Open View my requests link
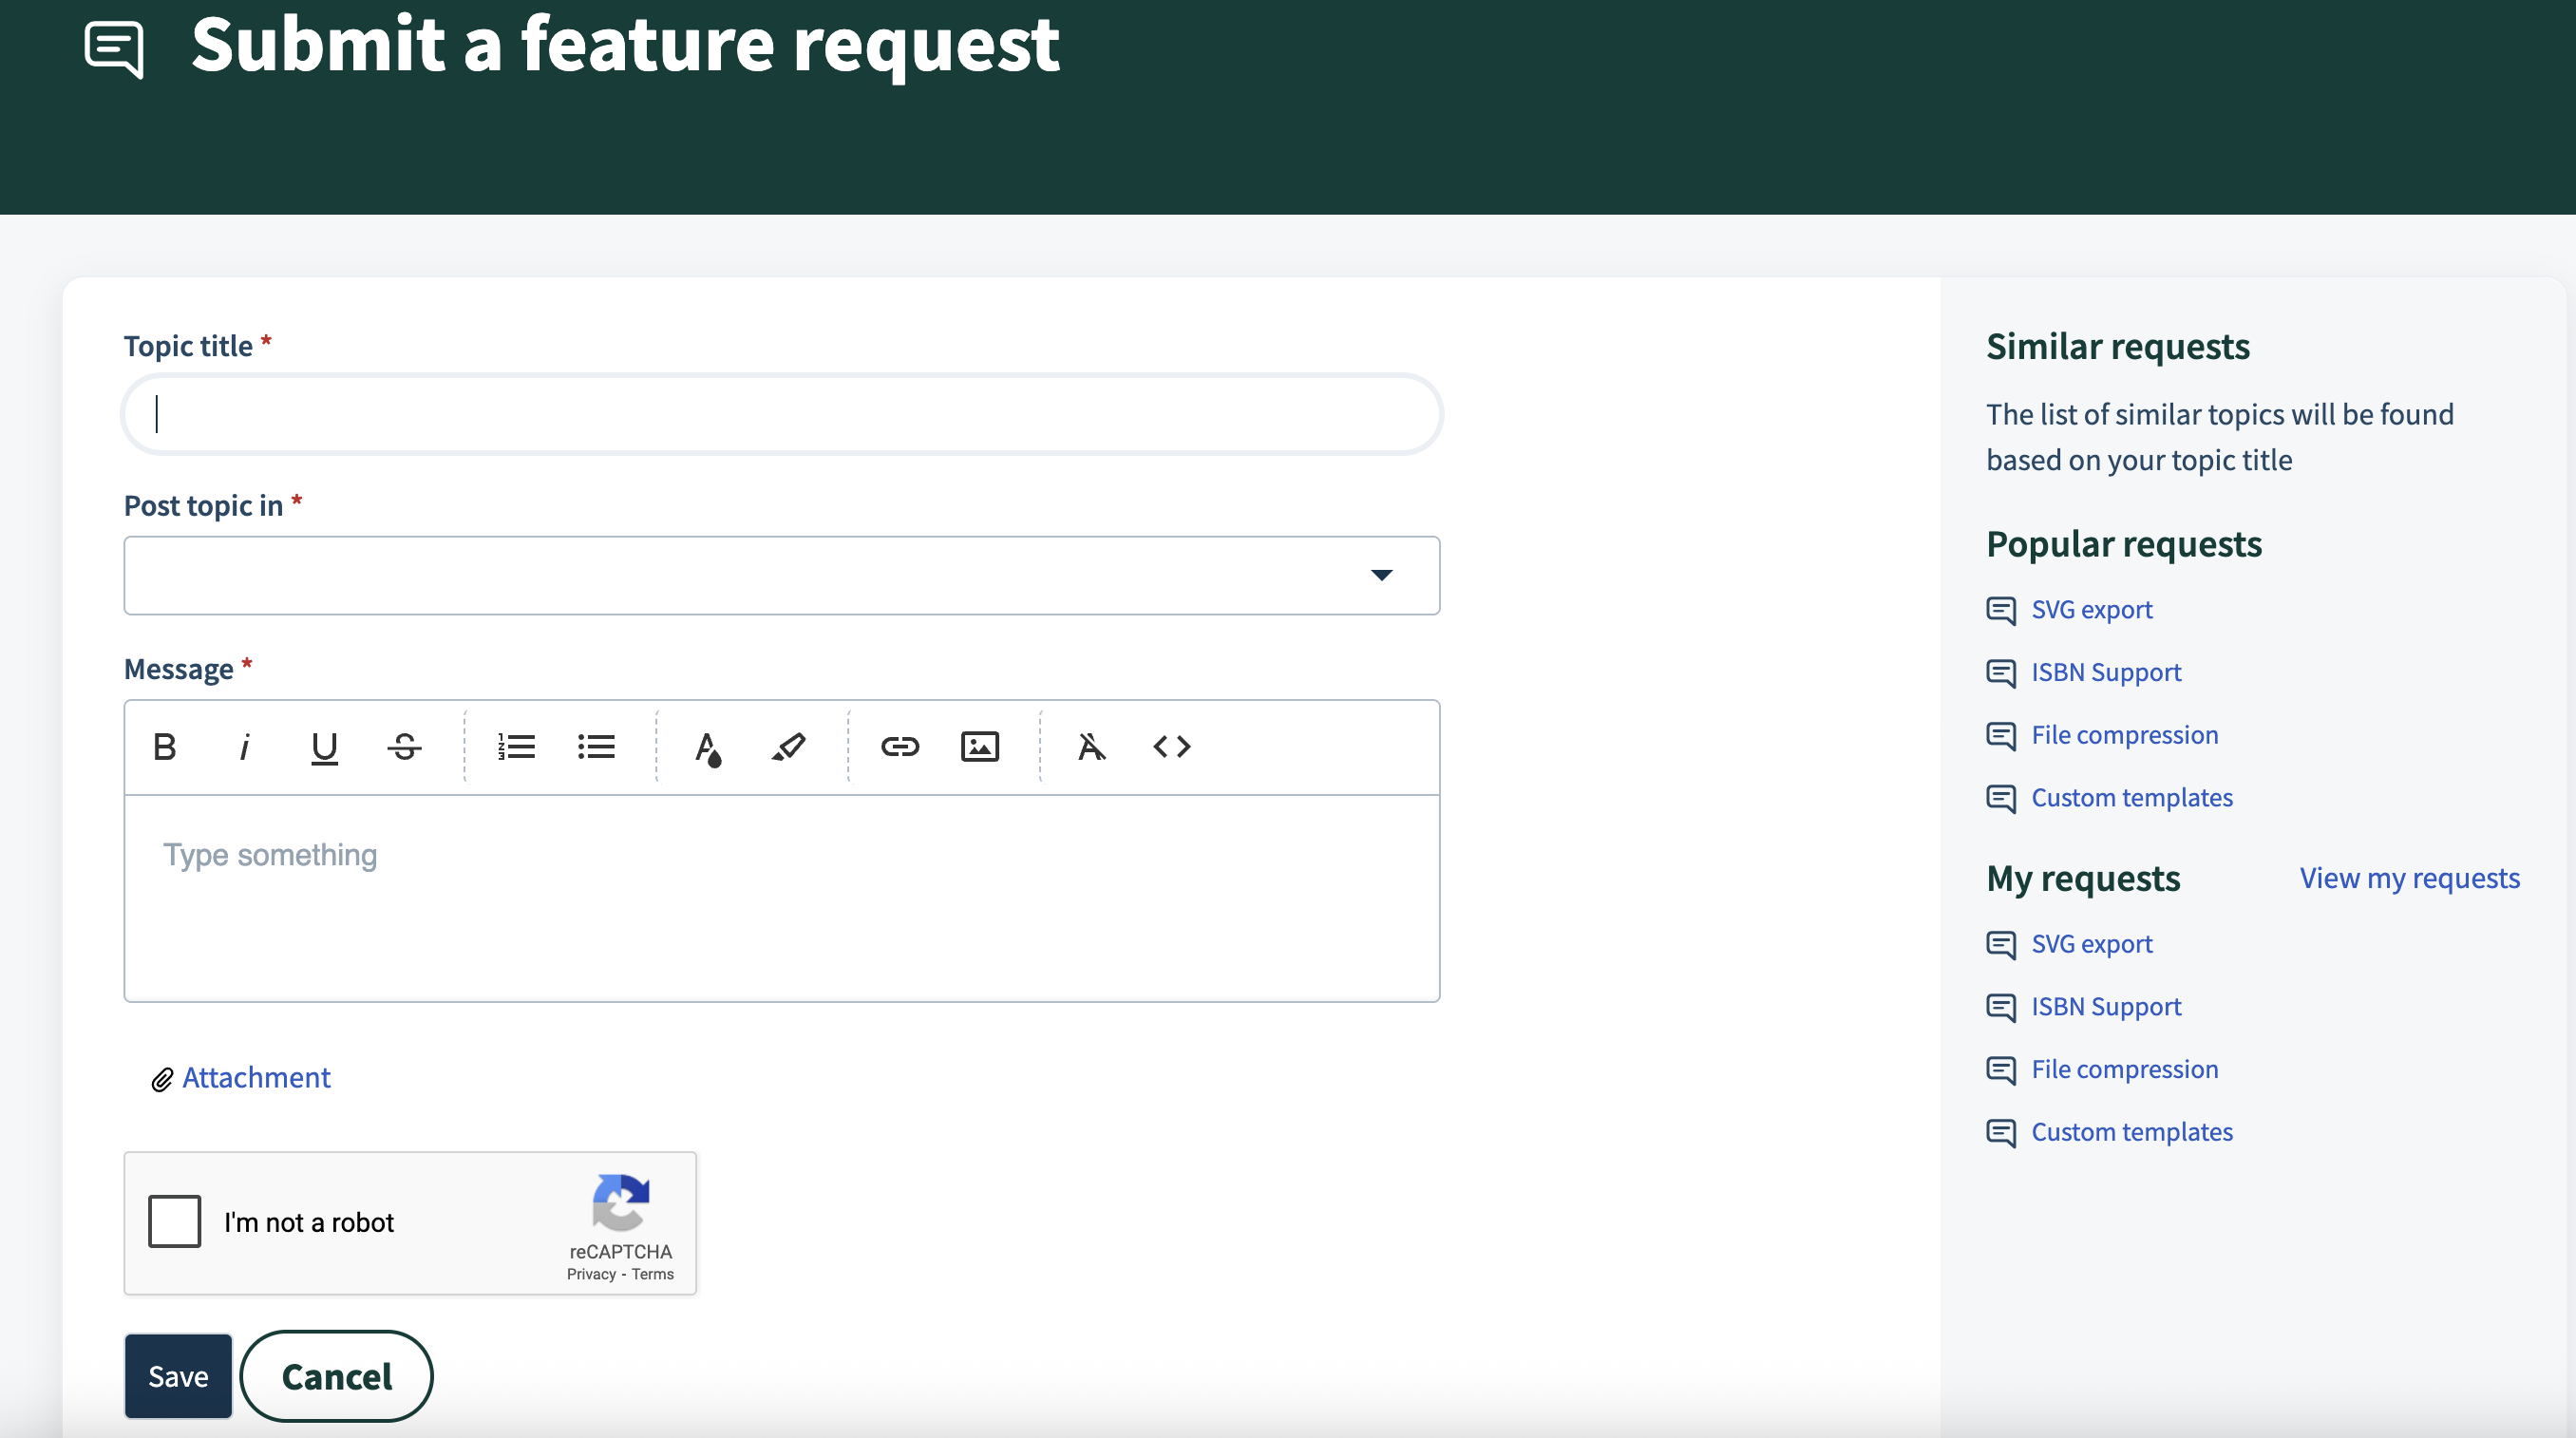This screenshot has height=1438, width=2576. point(2408,878)
